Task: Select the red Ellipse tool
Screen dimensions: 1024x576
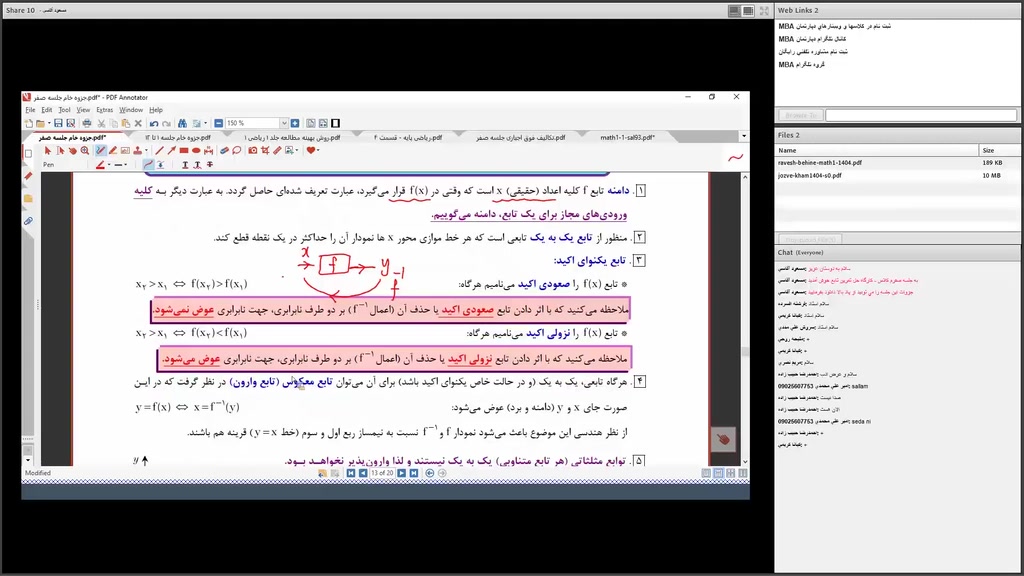Action: click(x=196, y=150)
